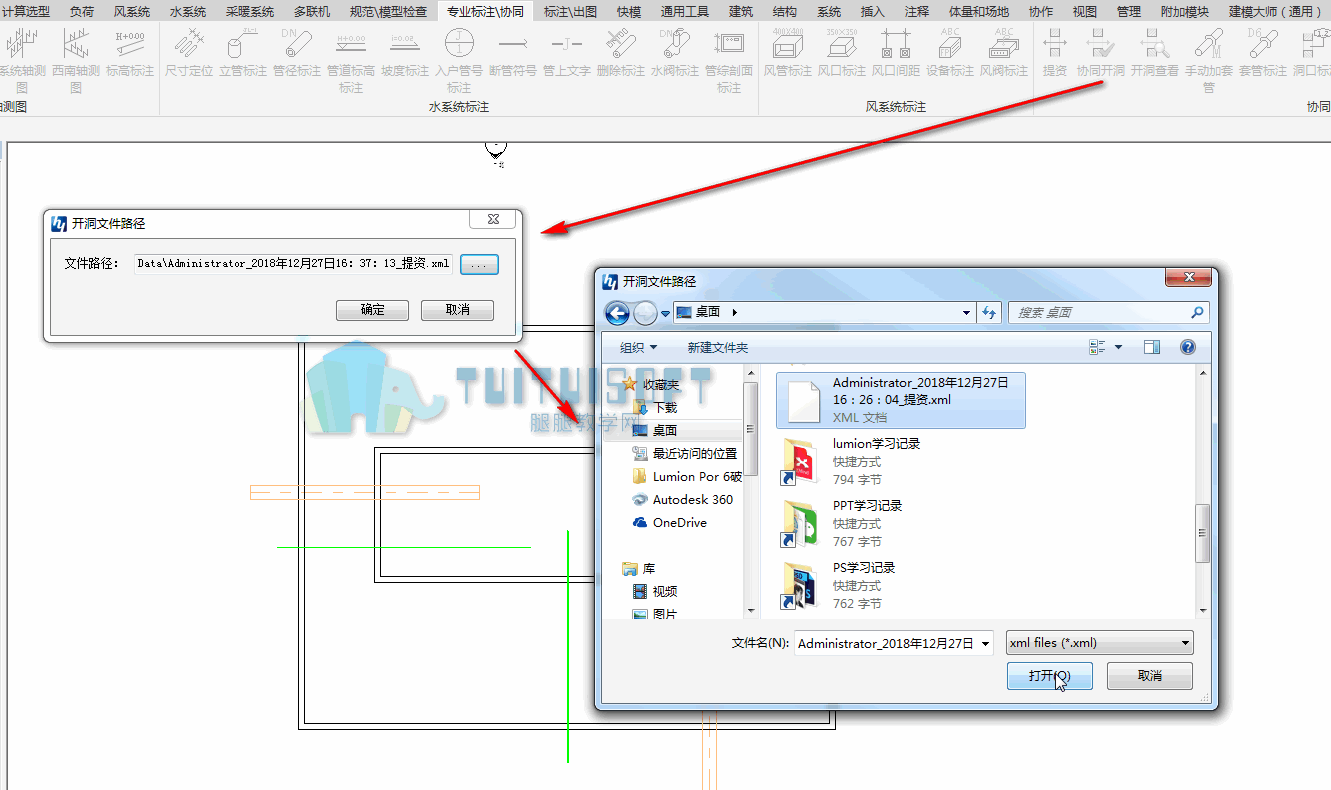Activate the 尺寸定位 tool
Viewport: 1331px width, 790px height.
coord(189,52)
